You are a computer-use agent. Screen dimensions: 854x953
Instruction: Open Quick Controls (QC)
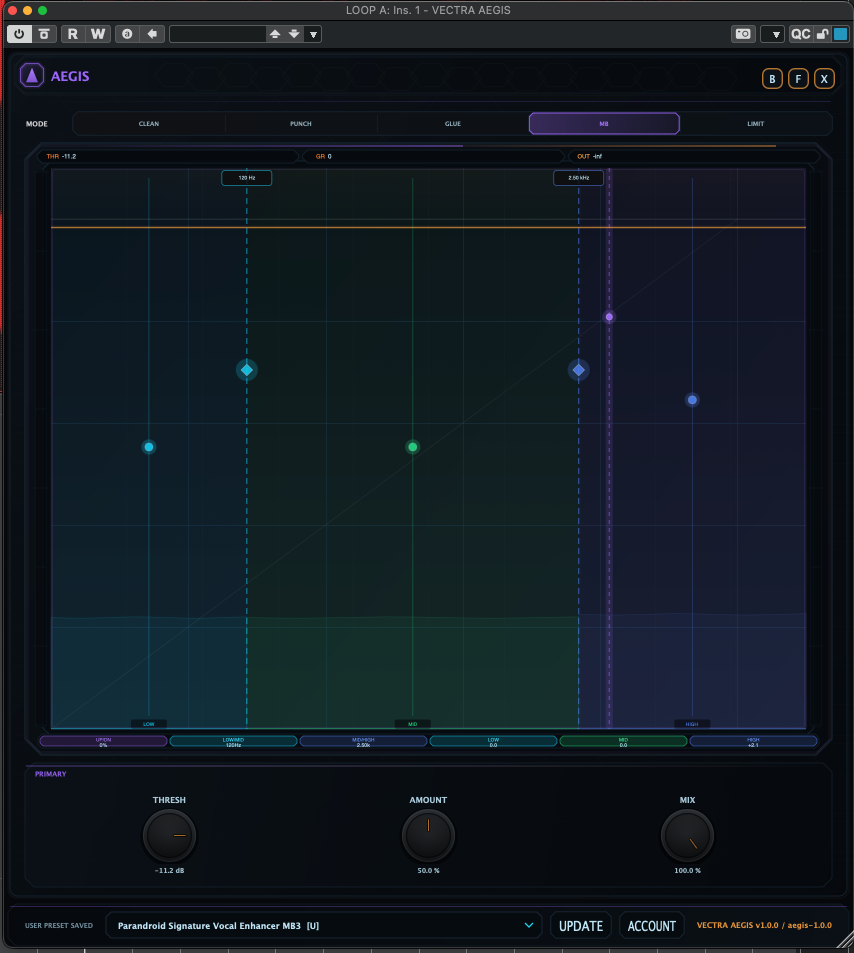[x=801, y=34]
